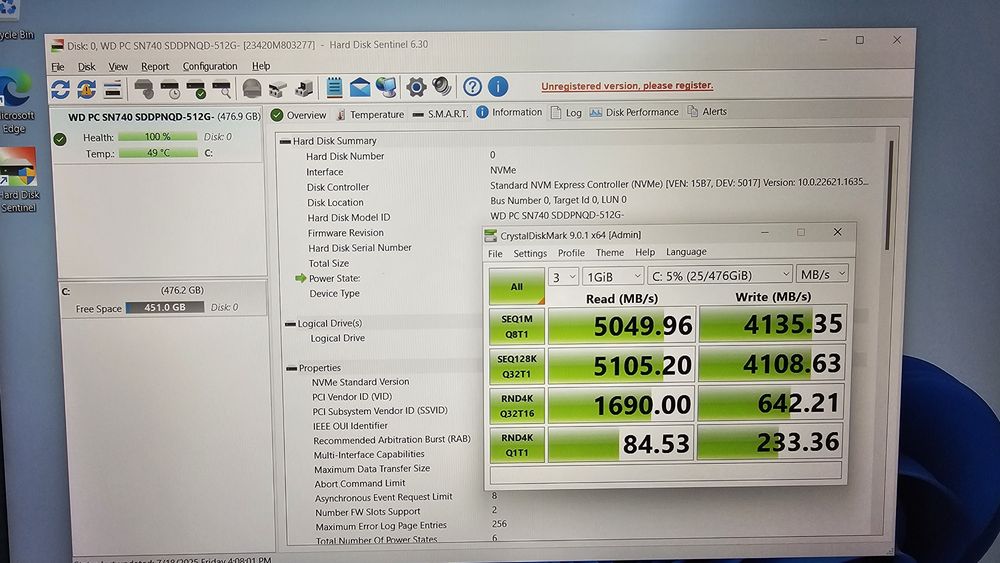Open the blue notepad report icon
The width and height of the screenshot is (1000, 563).
pyautogui.click(x=334, y=87)
